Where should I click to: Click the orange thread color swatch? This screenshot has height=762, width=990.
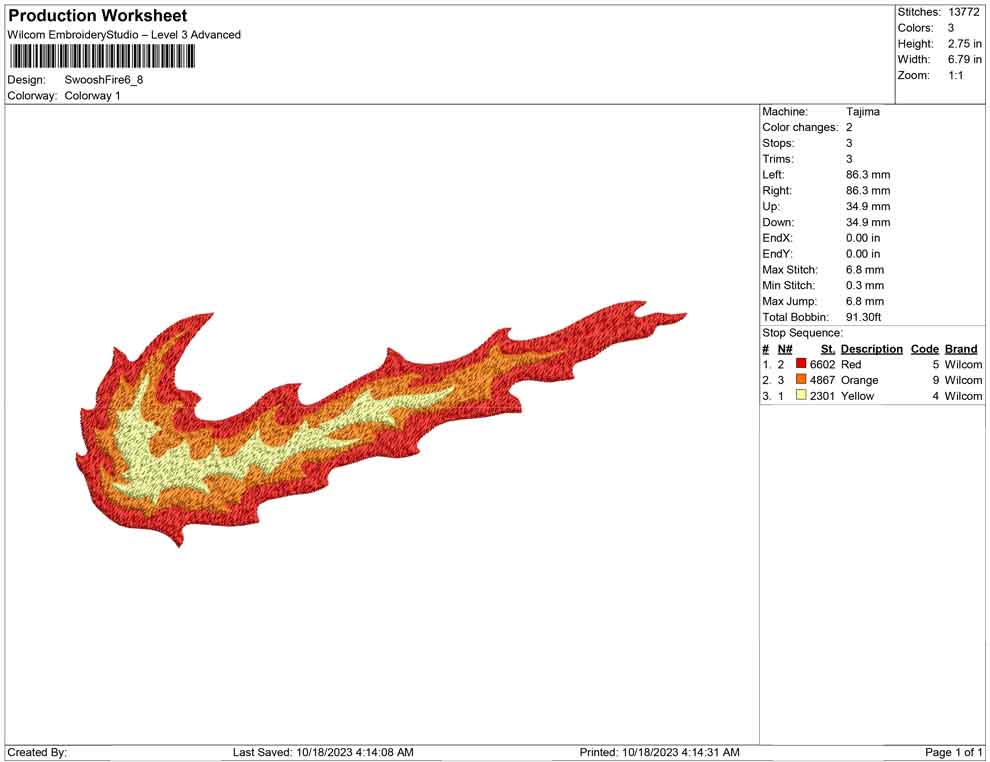[x=801, y=379]
